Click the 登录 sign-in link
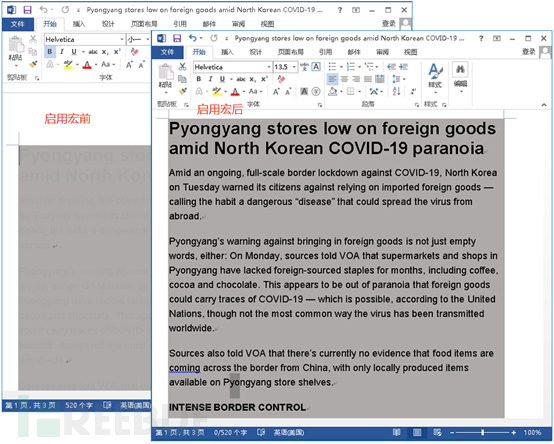This screenshot has height=444, width=554. (x=529, y=52)
